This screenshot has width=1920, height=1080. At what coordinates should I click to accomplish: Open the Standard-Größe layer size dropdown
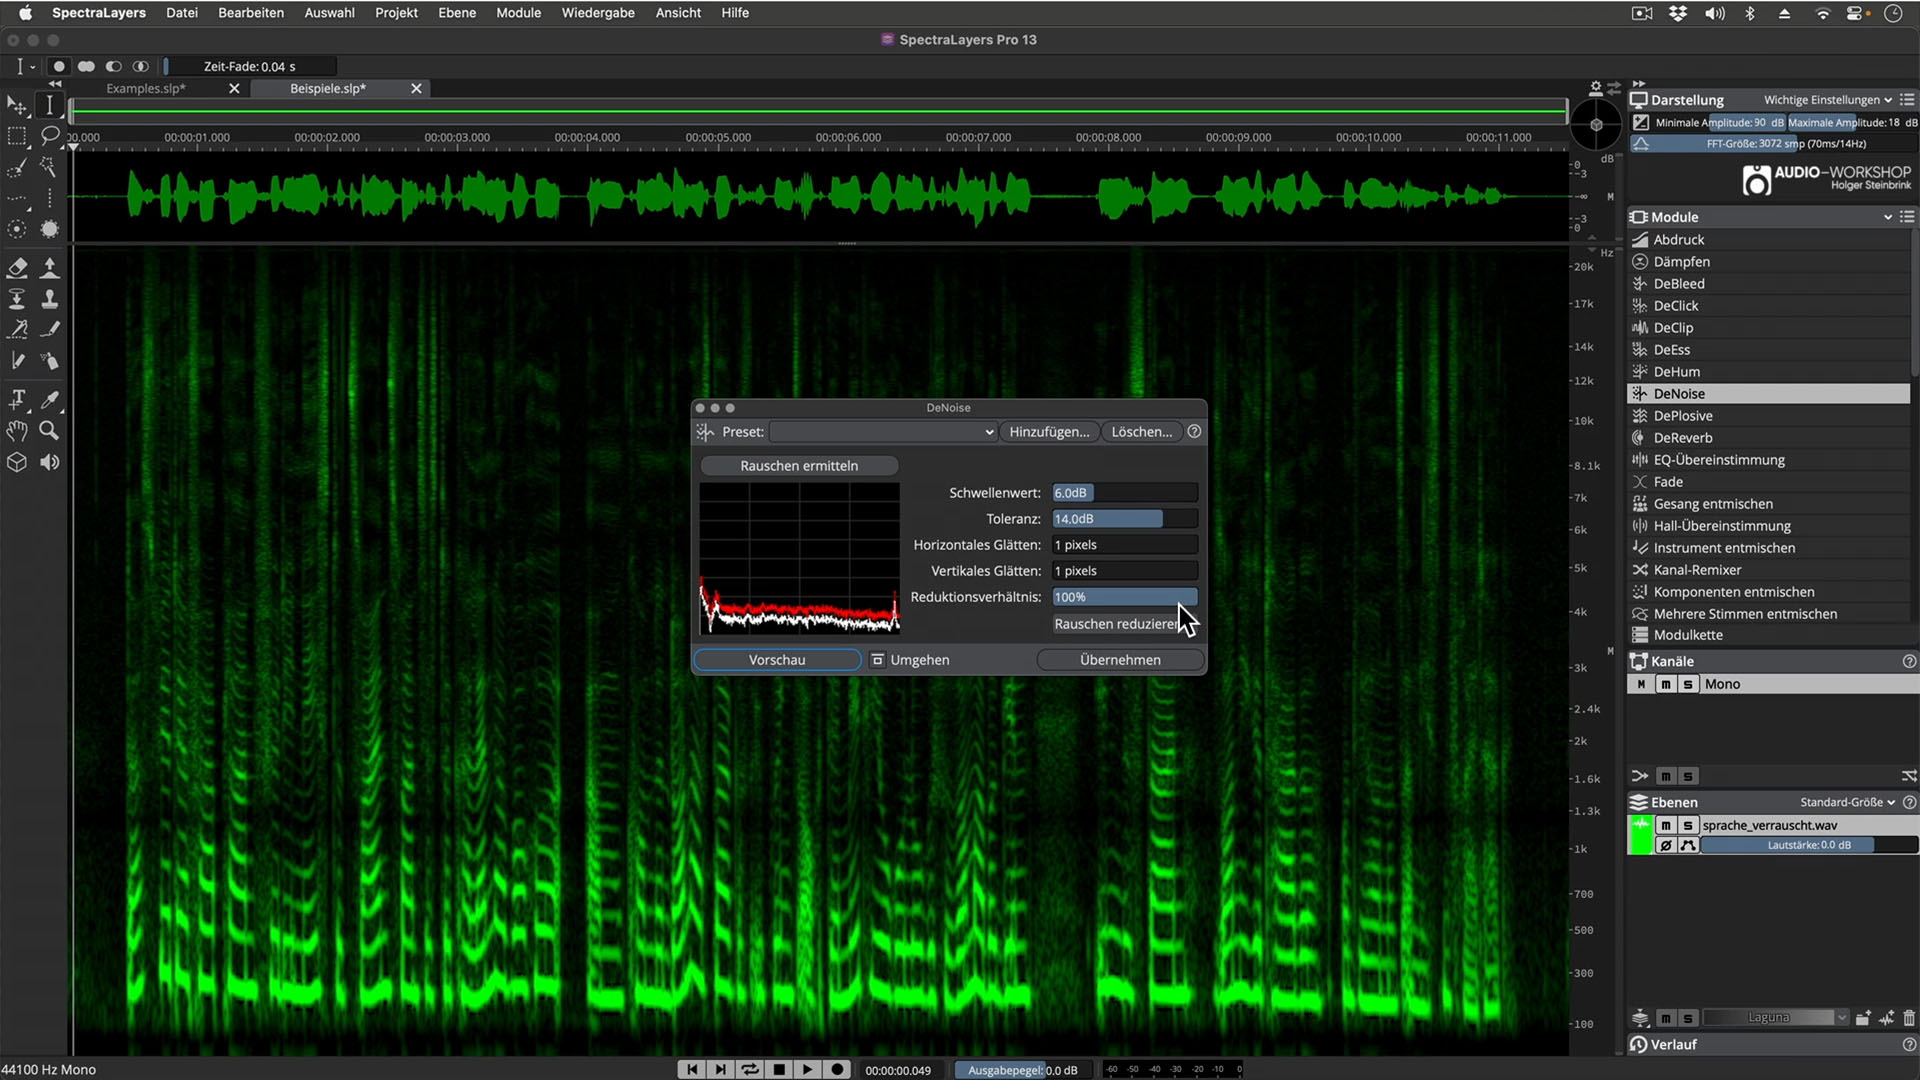coord(1848,802)
